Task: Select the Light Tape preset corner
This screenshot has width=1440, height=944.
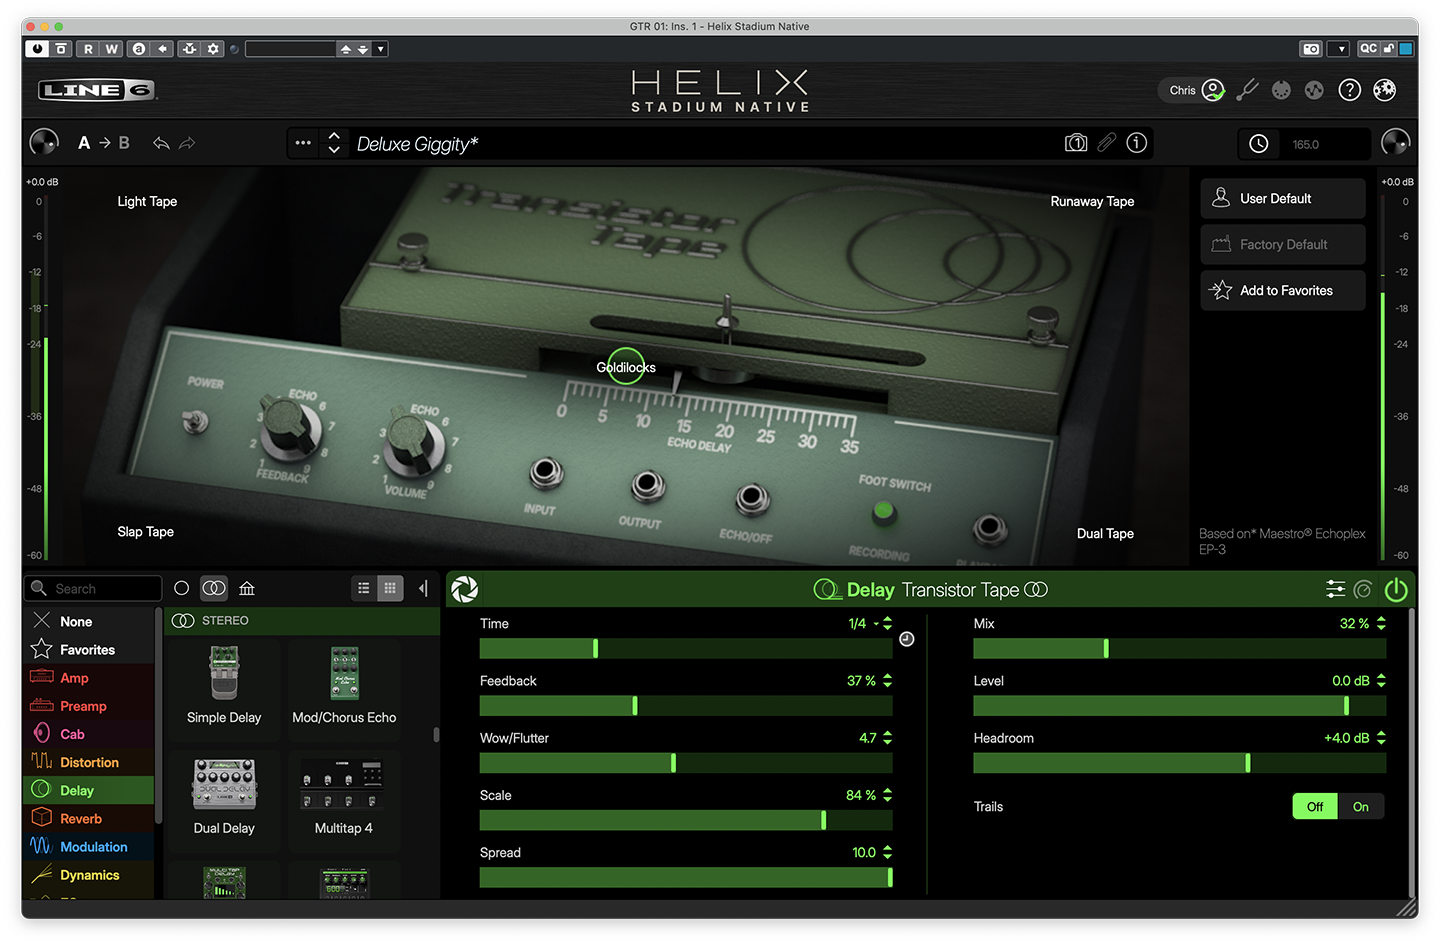Action: point(147,201)
